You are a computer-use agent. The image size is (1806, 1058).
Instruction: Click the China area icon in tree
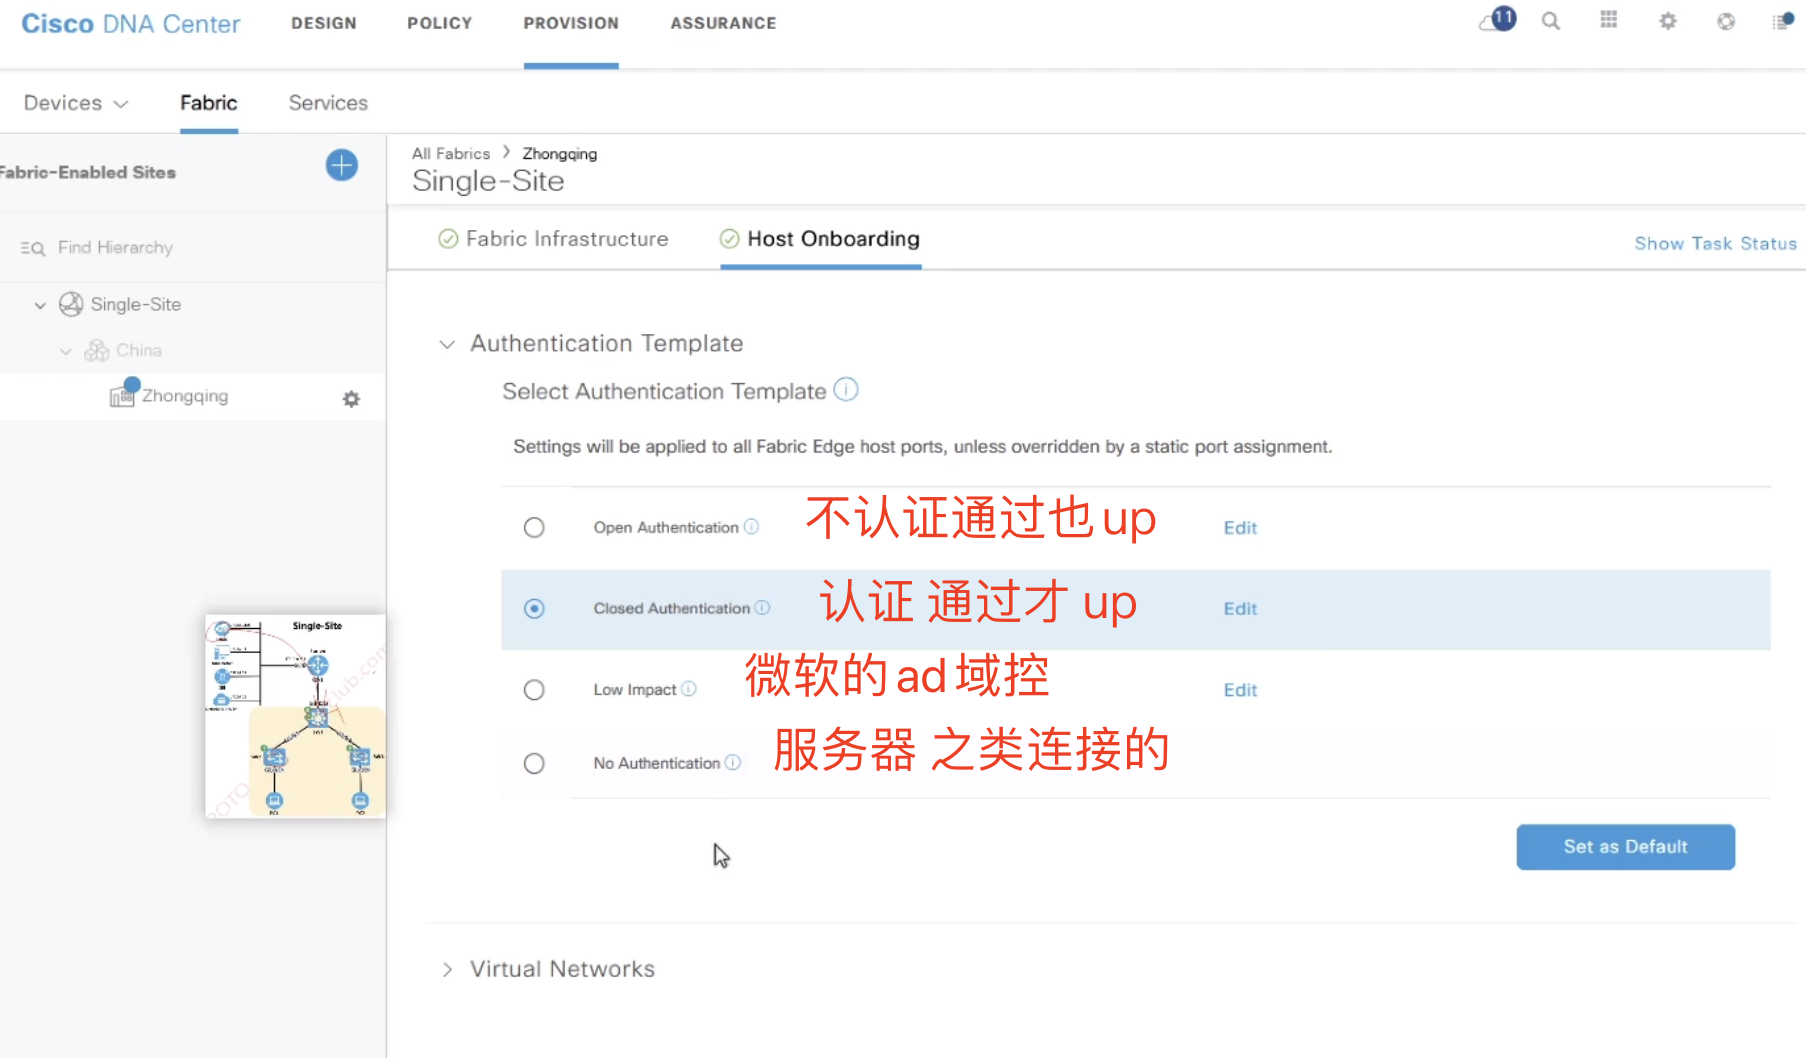pos(97,350)
